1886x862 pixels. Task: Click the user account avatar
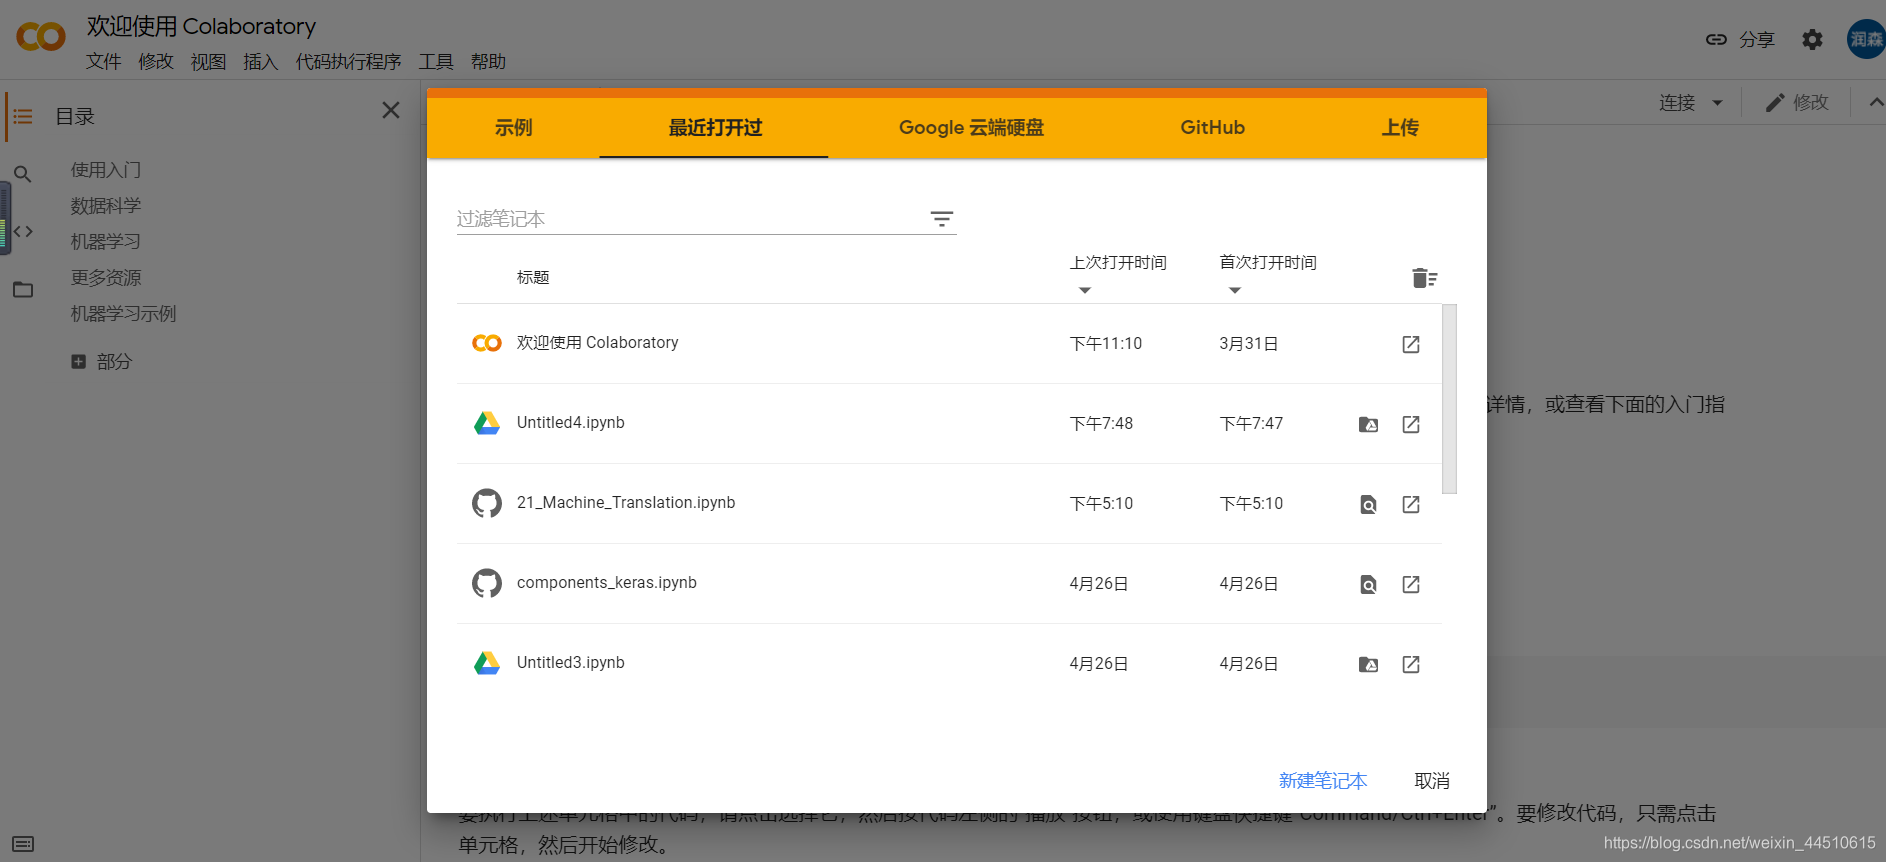(1866, 39)
